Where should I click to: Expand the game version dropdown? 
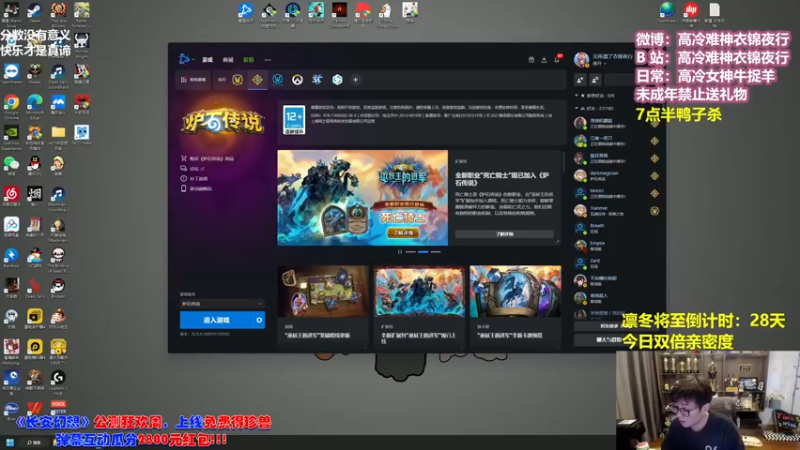click(x=222, y=304)
